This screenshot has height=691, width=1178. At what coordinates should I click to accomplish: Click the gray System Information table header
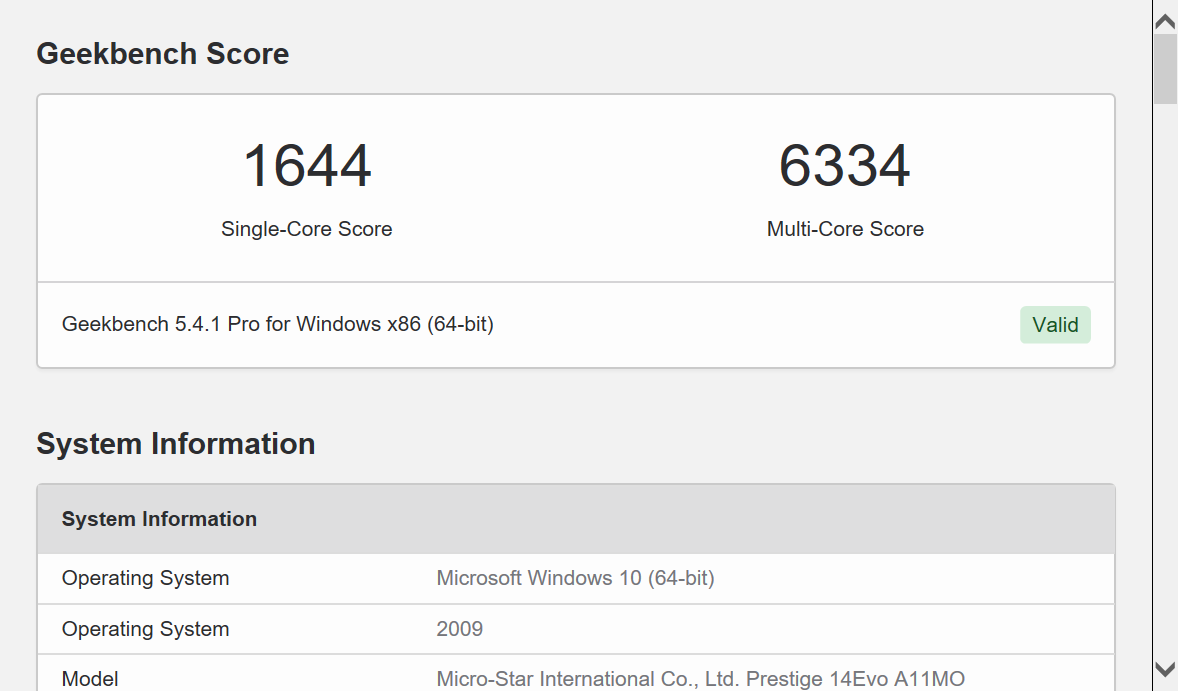(159, 519)
